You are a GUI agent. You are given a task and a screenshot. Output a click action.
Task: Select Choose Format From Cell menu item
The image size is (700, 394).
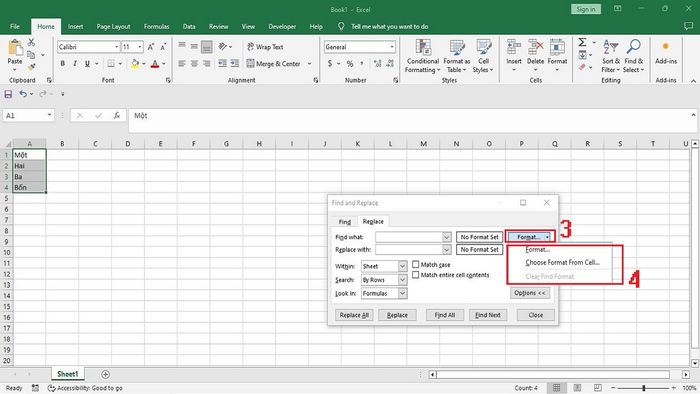pyautogui.click(x=562, y=262)
